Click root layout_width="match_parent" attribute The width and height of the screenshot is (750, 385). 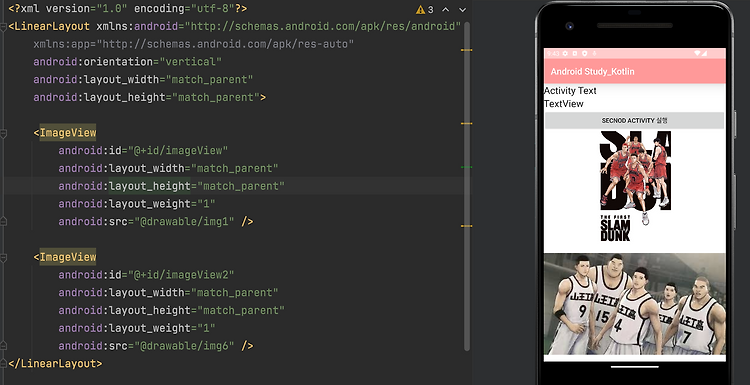(143, 79)
